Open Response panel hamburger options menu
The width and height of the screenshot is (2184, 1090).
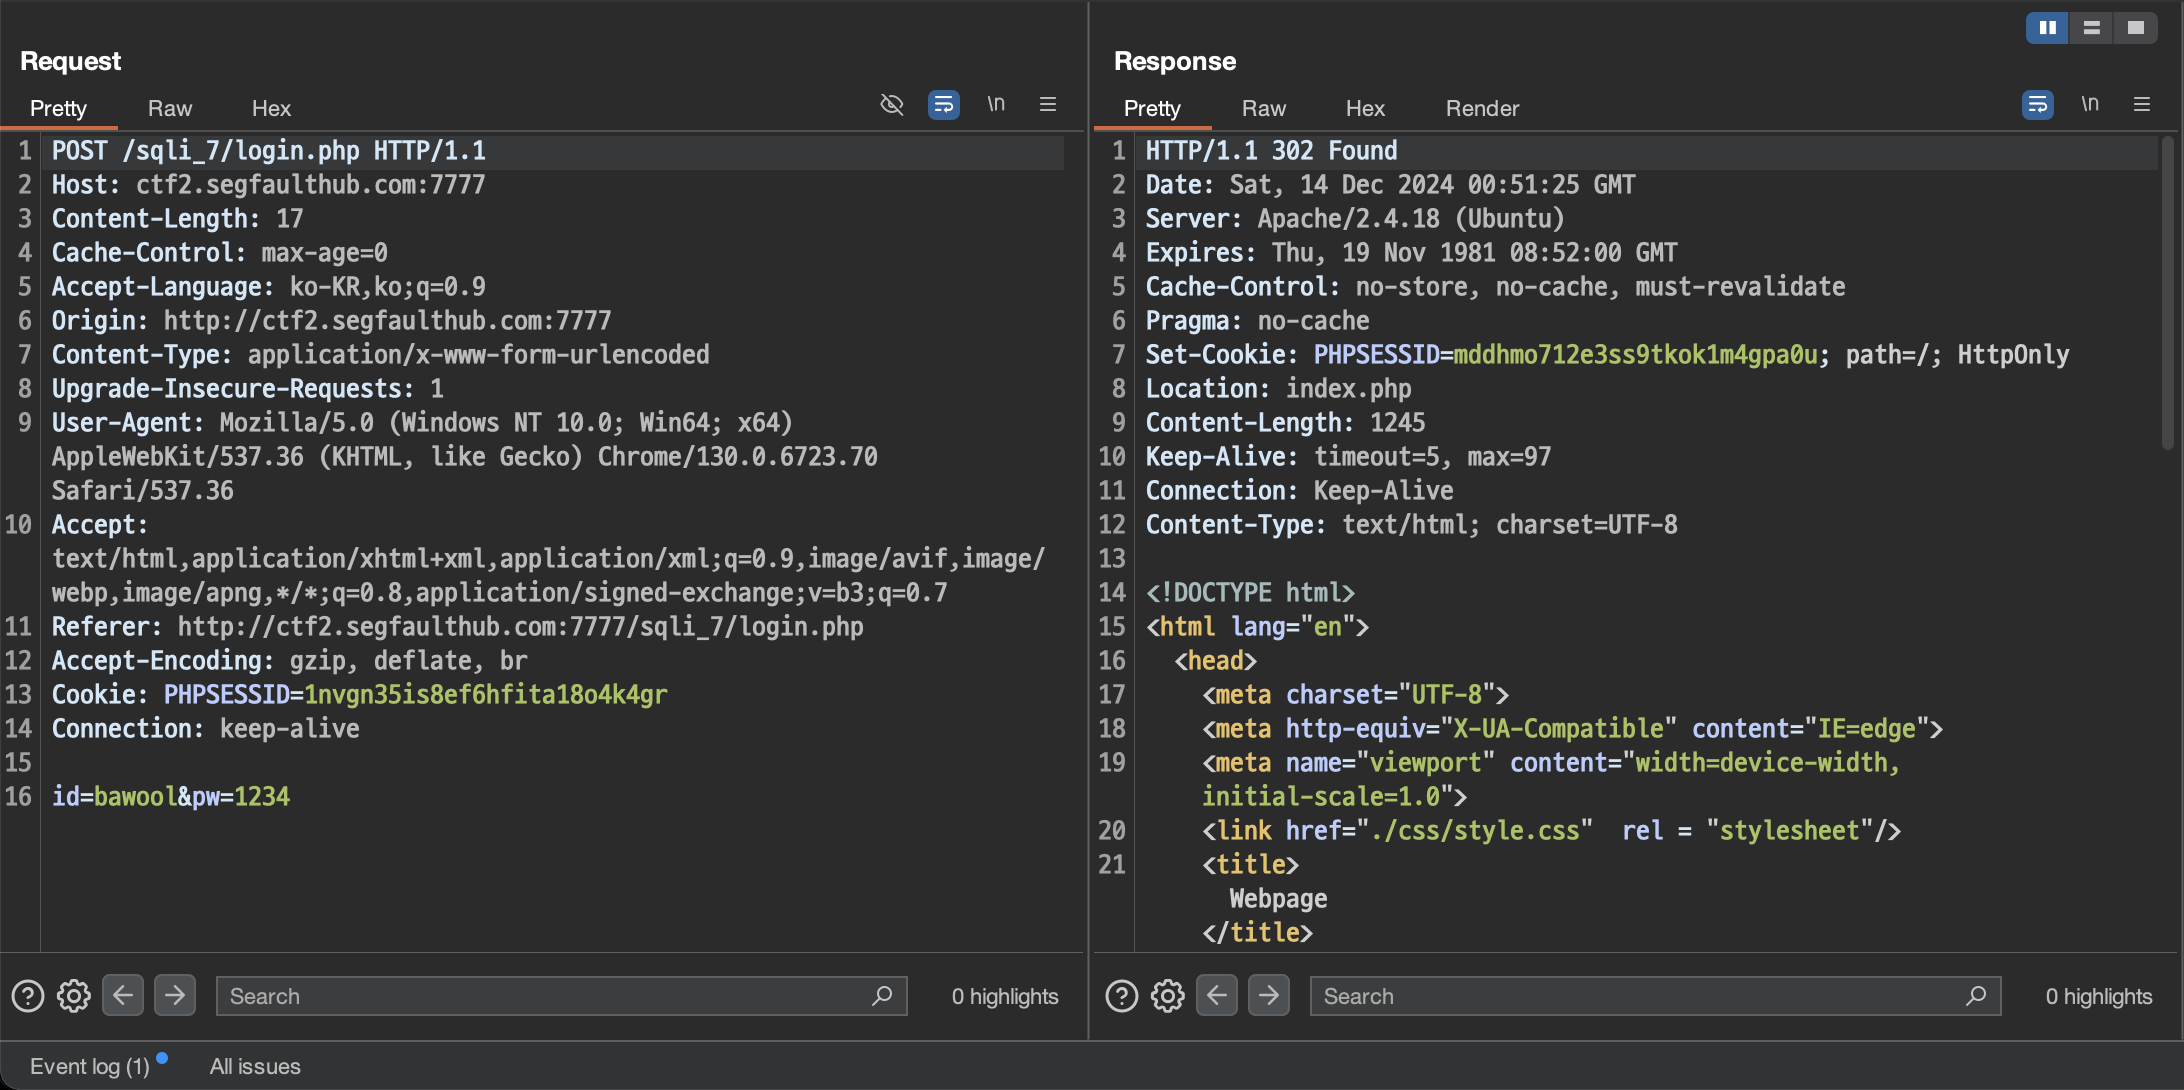(x=2142, y=104)
